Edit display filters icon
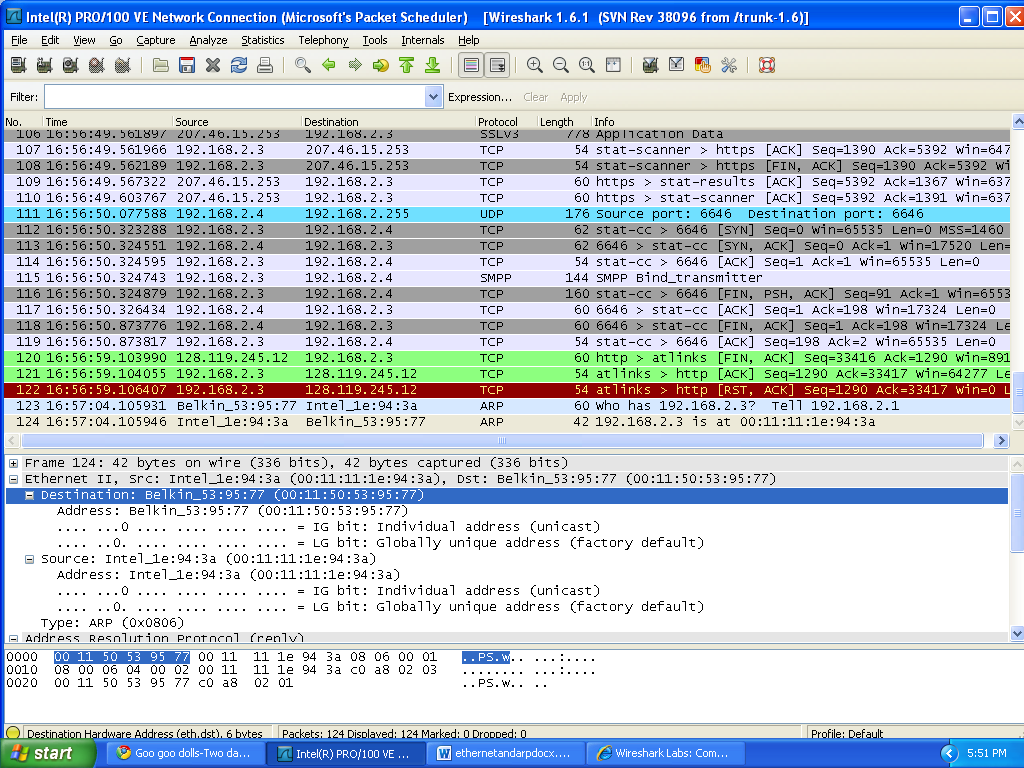1024x768 pixels. click(x=677, y=65)
